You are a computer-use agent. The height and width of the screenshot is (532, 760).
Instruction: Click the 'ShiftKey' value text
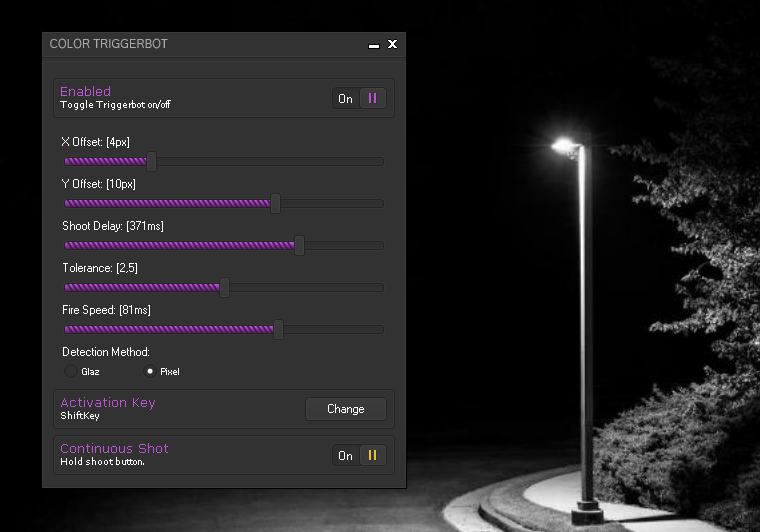tap(80, 416)
